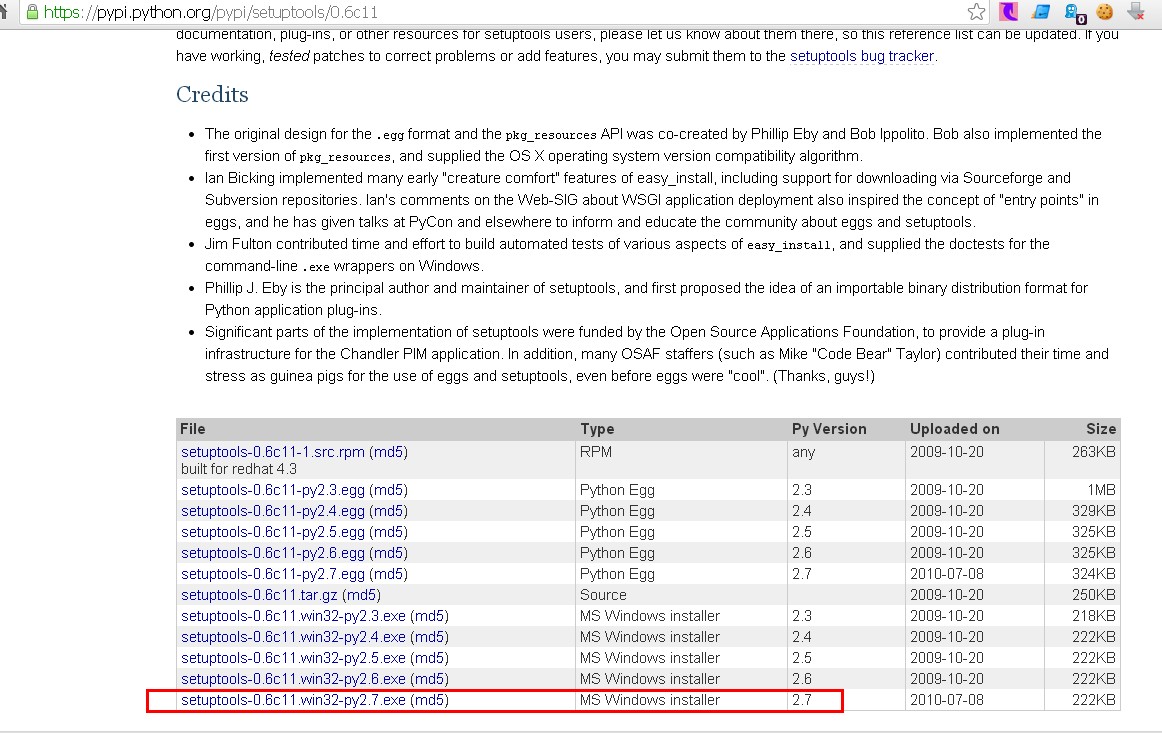Download setuptools-0.6c11-py2.4.egg
This screenshot has width=1162, height=733.
click(x=273, y=511)
